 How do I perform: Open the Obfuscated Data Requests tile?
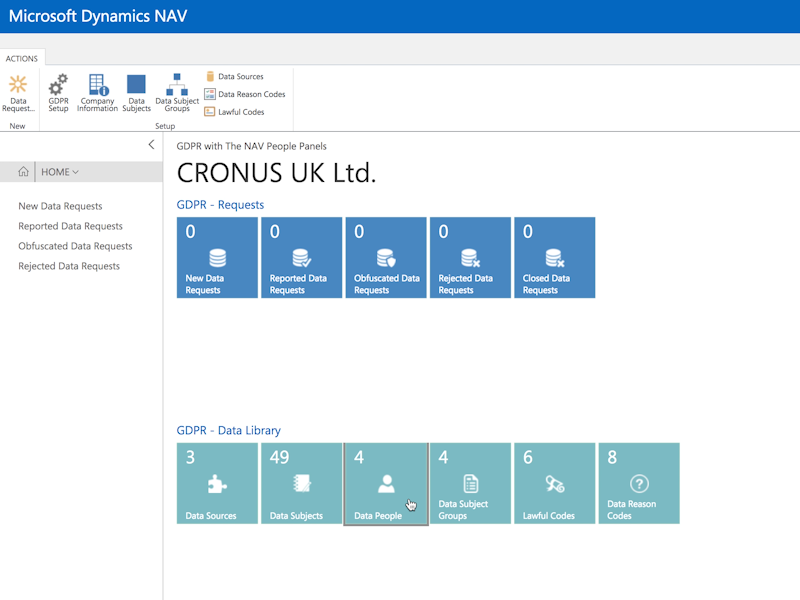coord(386,258)
